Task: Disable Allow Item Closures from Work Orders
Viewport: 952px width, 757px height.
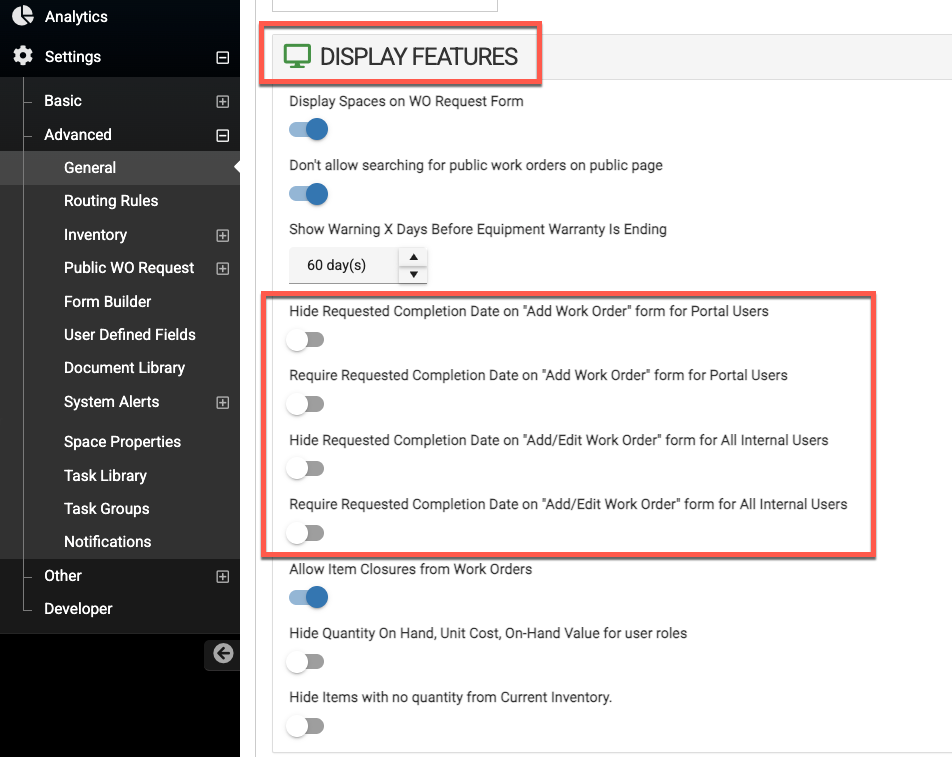Action: tap(308, 597)
